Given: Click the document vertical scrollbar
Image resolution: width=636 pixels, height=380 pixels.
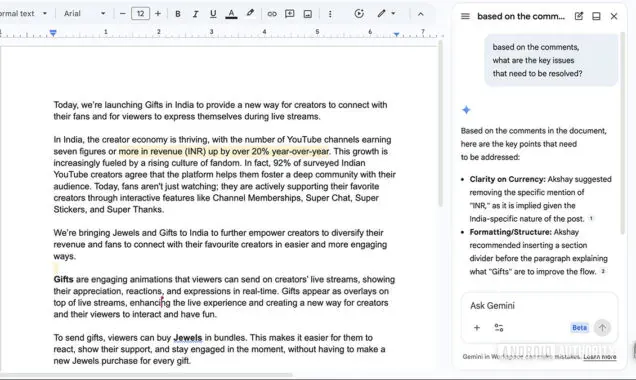Looking at the screenshot, I should tap(440, 124).
